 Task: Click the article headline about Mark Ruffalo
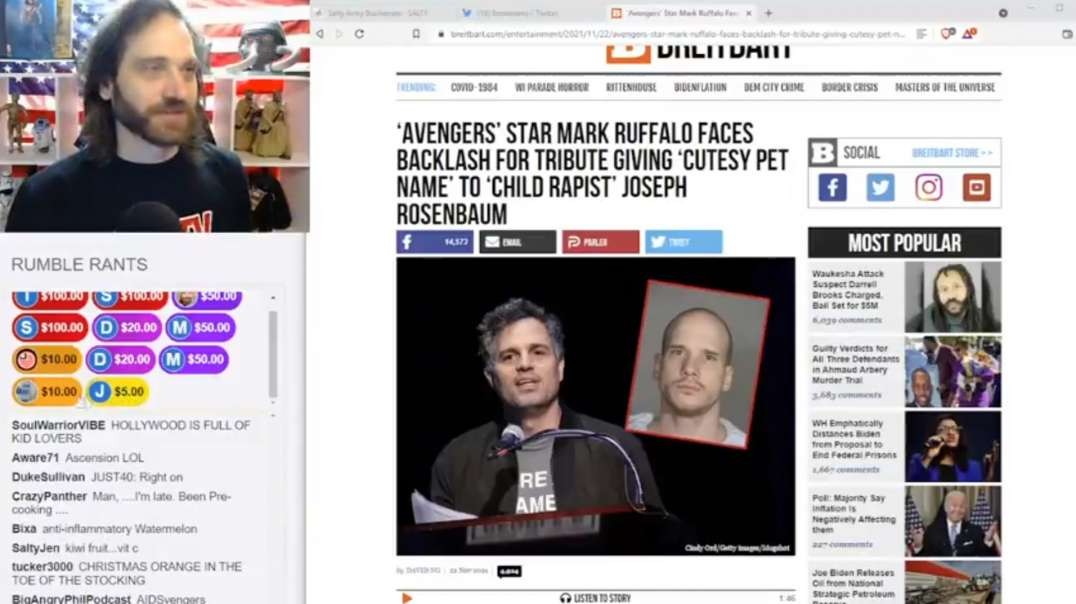(x=592, y=174)
